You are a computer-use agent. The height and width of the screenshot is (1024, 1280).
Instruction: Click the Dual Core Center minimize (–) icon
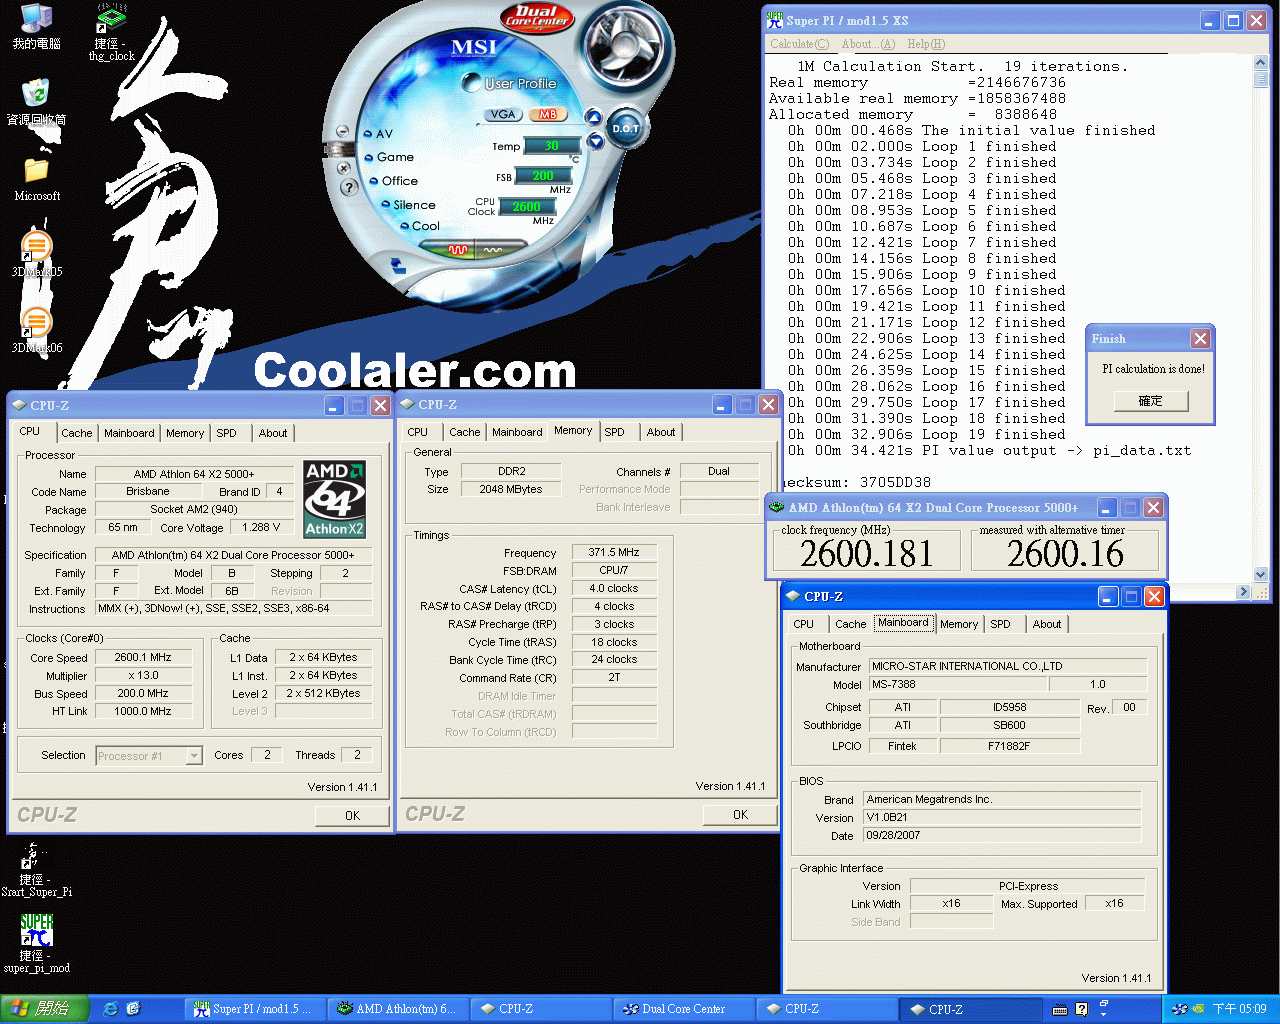(x=342, y=132)
